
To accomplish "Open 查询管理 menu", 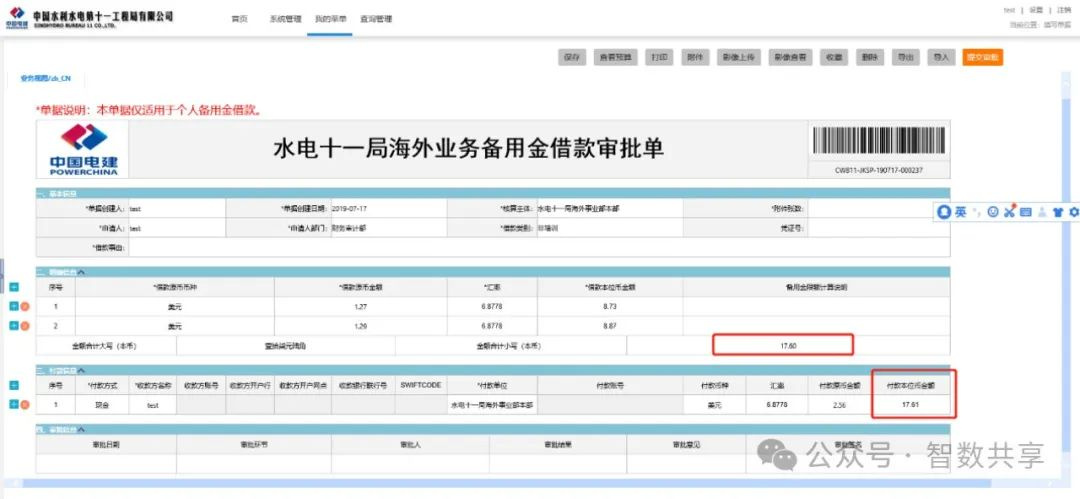I will point(376,19).
